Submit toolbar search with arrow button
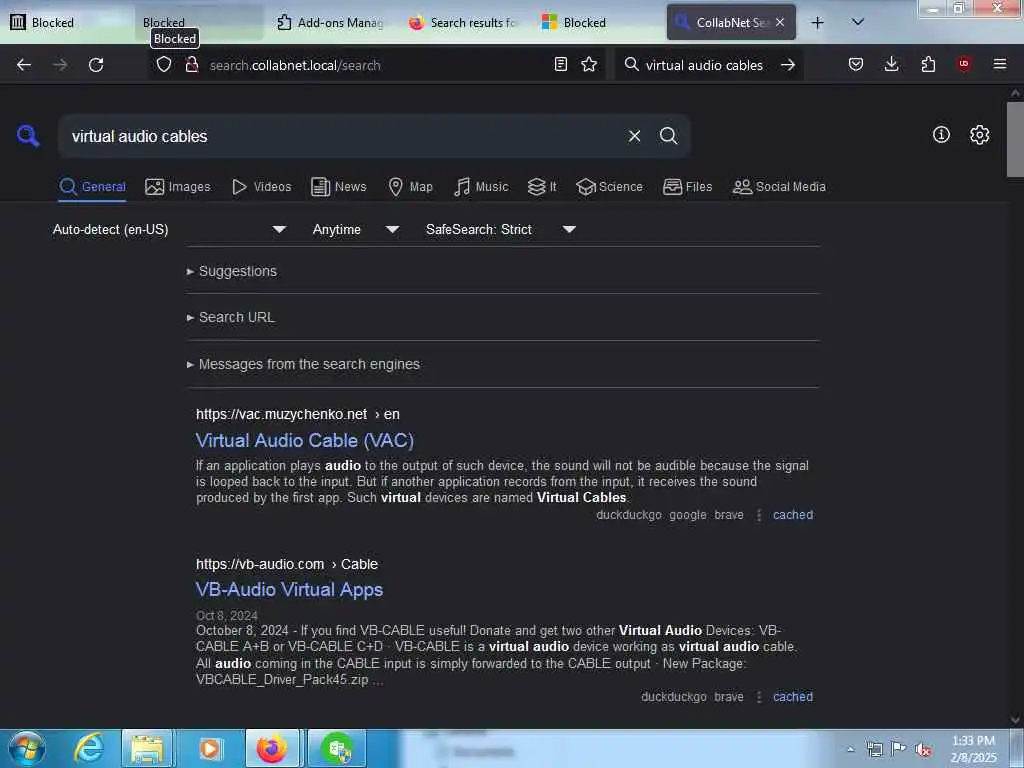 (x=788, y=65)
